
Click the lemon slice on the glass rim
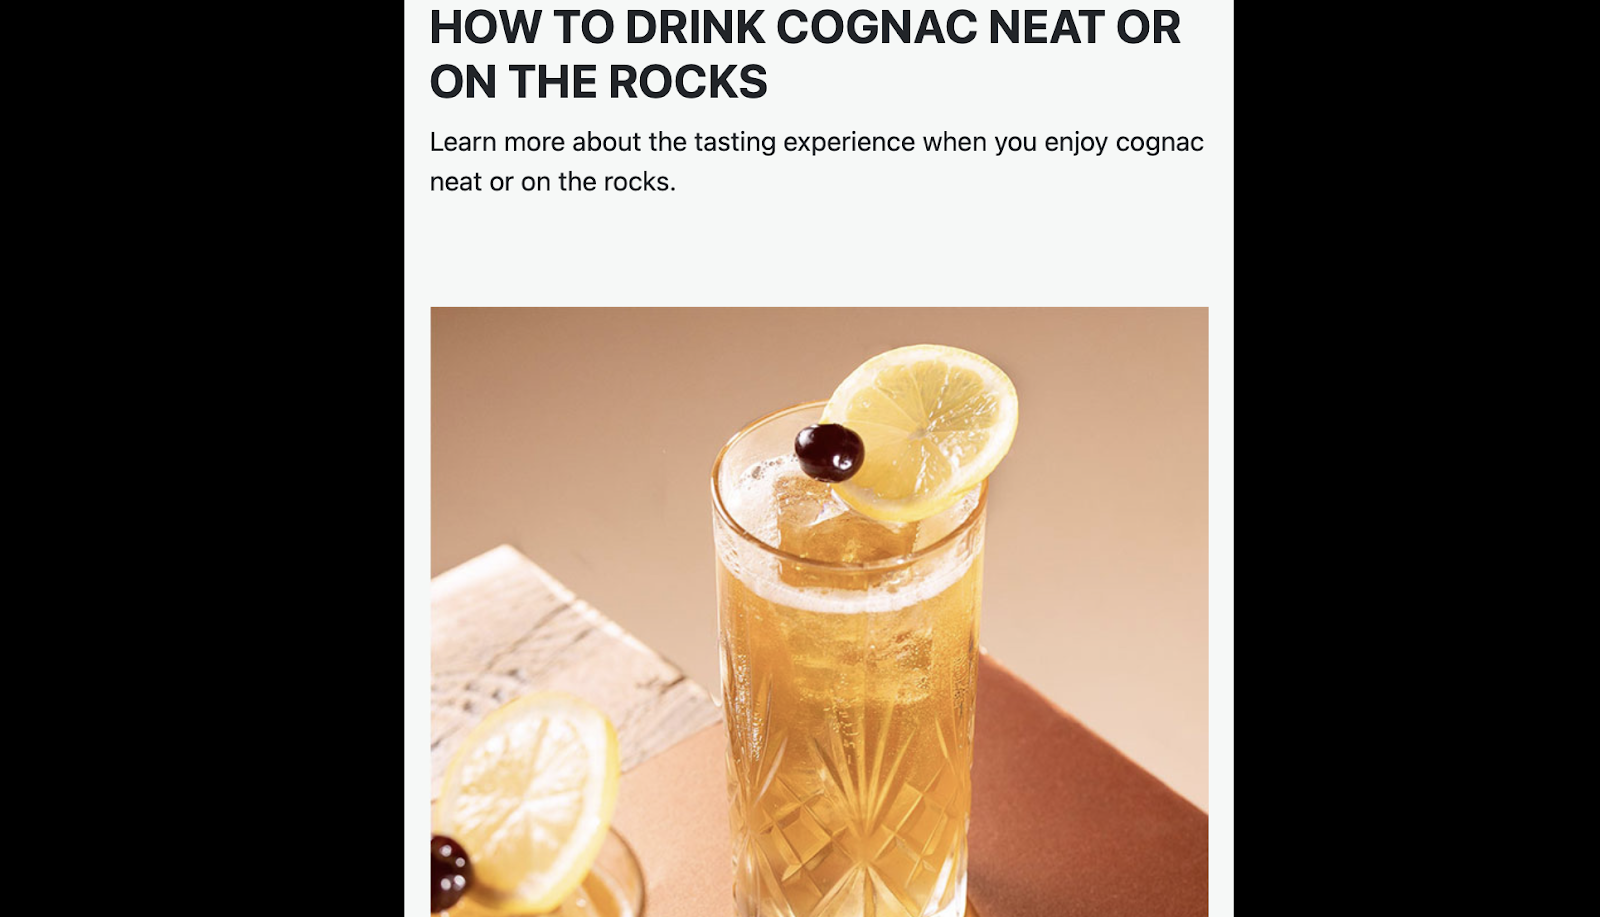click(x=920, y=432)
